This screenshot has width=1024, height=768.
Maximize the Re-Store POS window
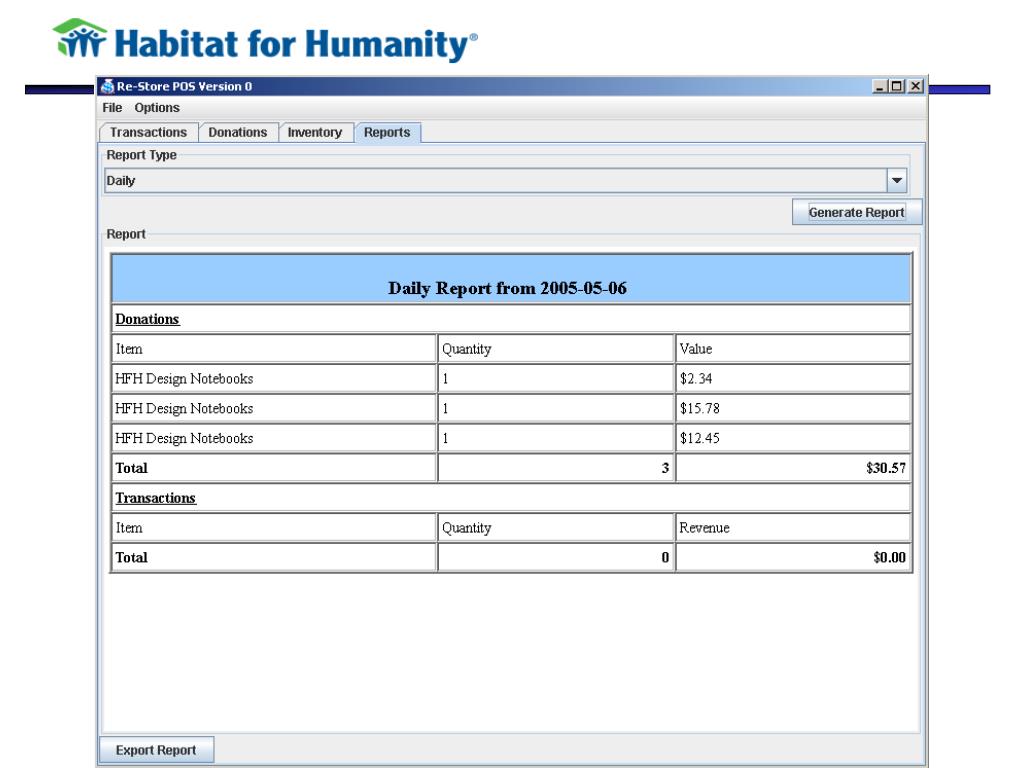[x=897, y=86]
